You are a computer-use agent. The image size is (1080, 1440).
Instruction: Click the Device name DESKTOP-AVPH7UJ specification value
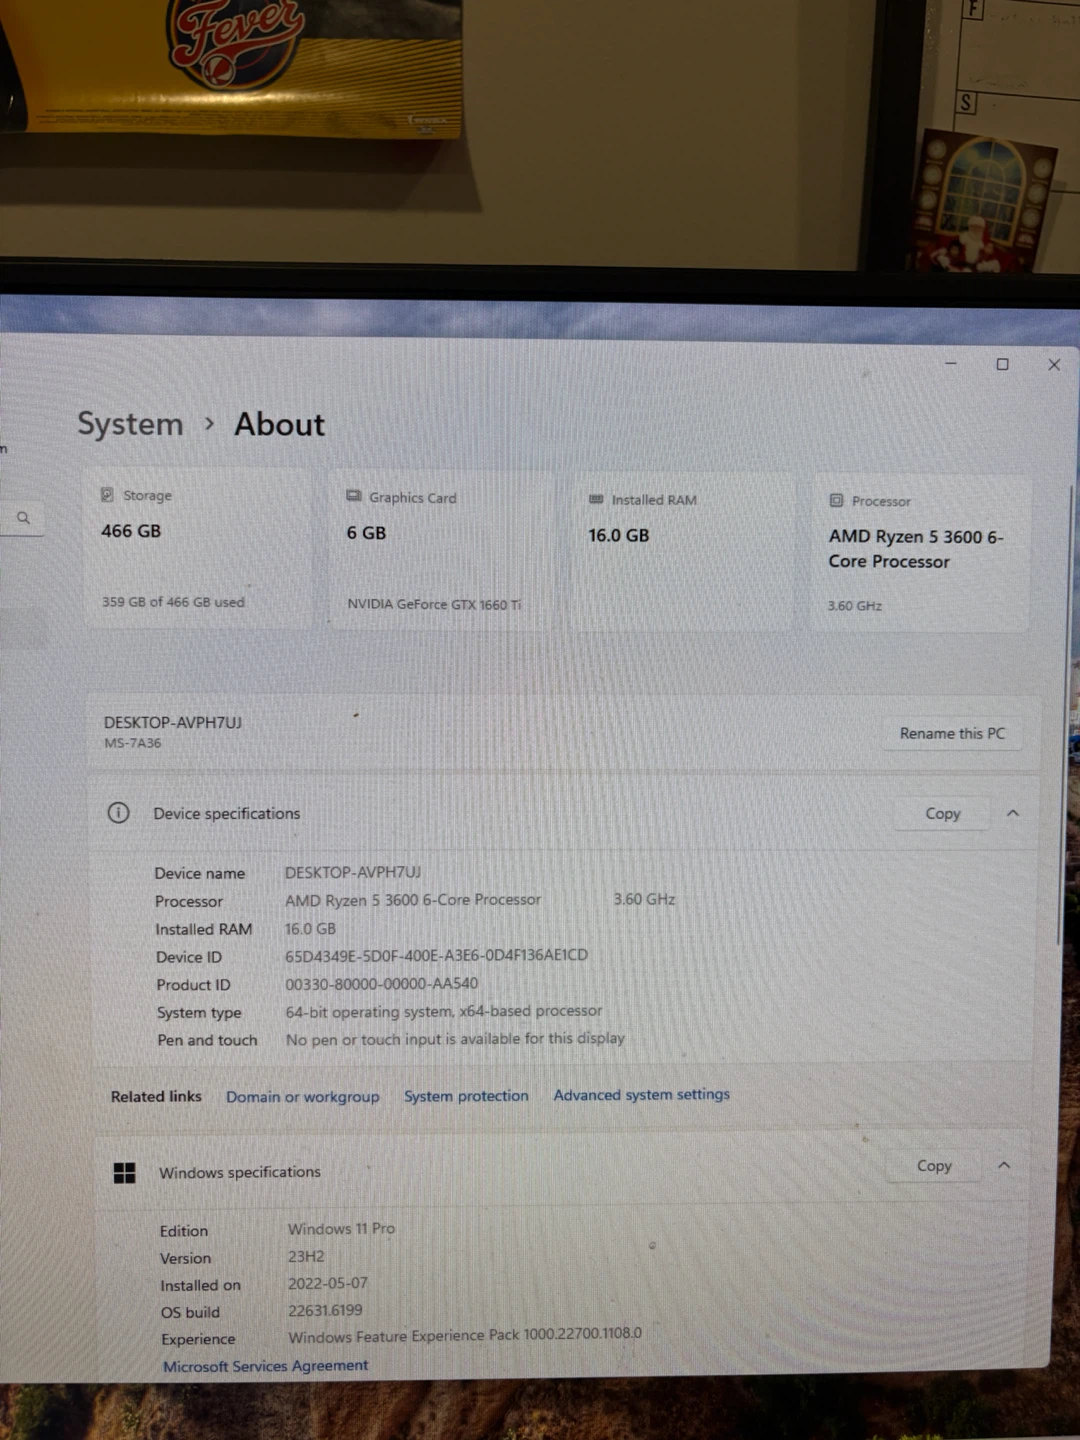[x=353, y=872]
